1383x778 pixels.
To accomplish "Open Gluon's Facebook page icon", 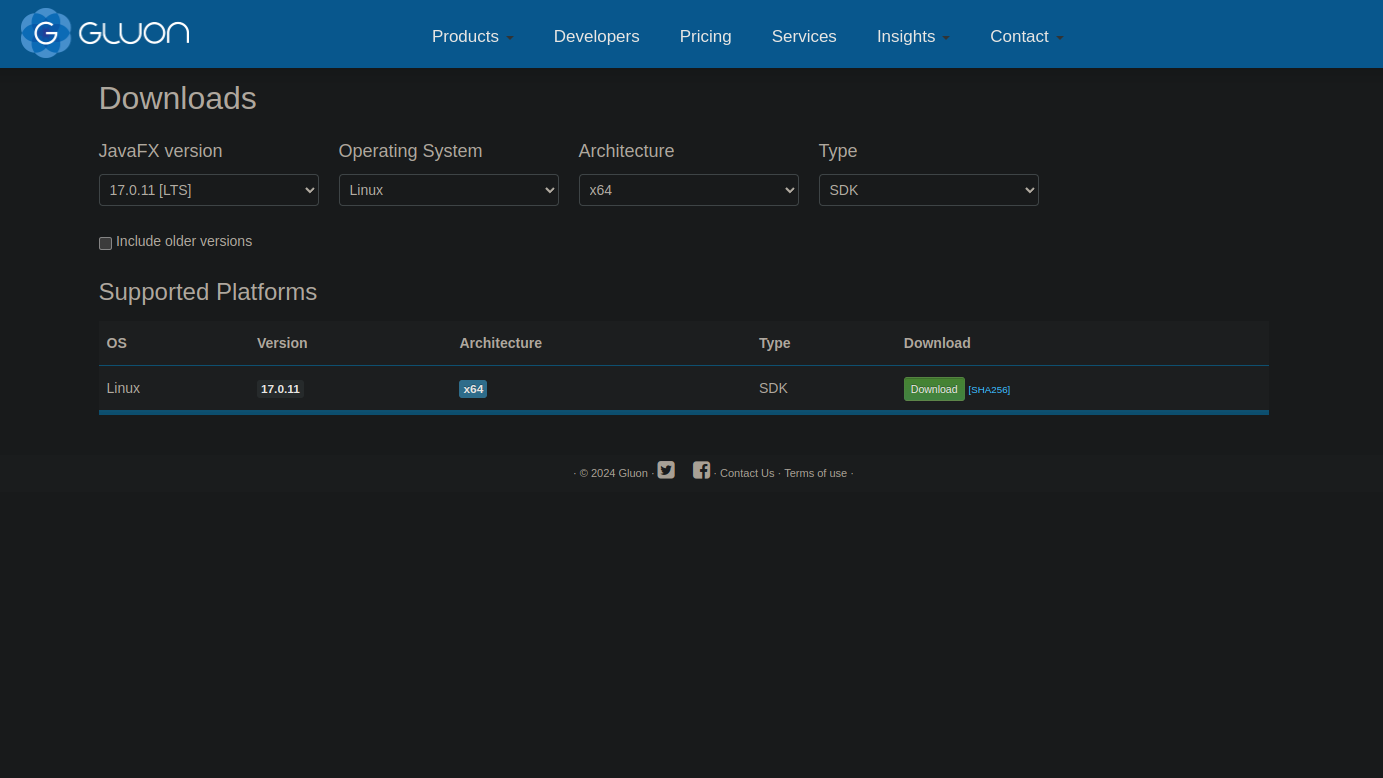I will (x=701, y=470).
